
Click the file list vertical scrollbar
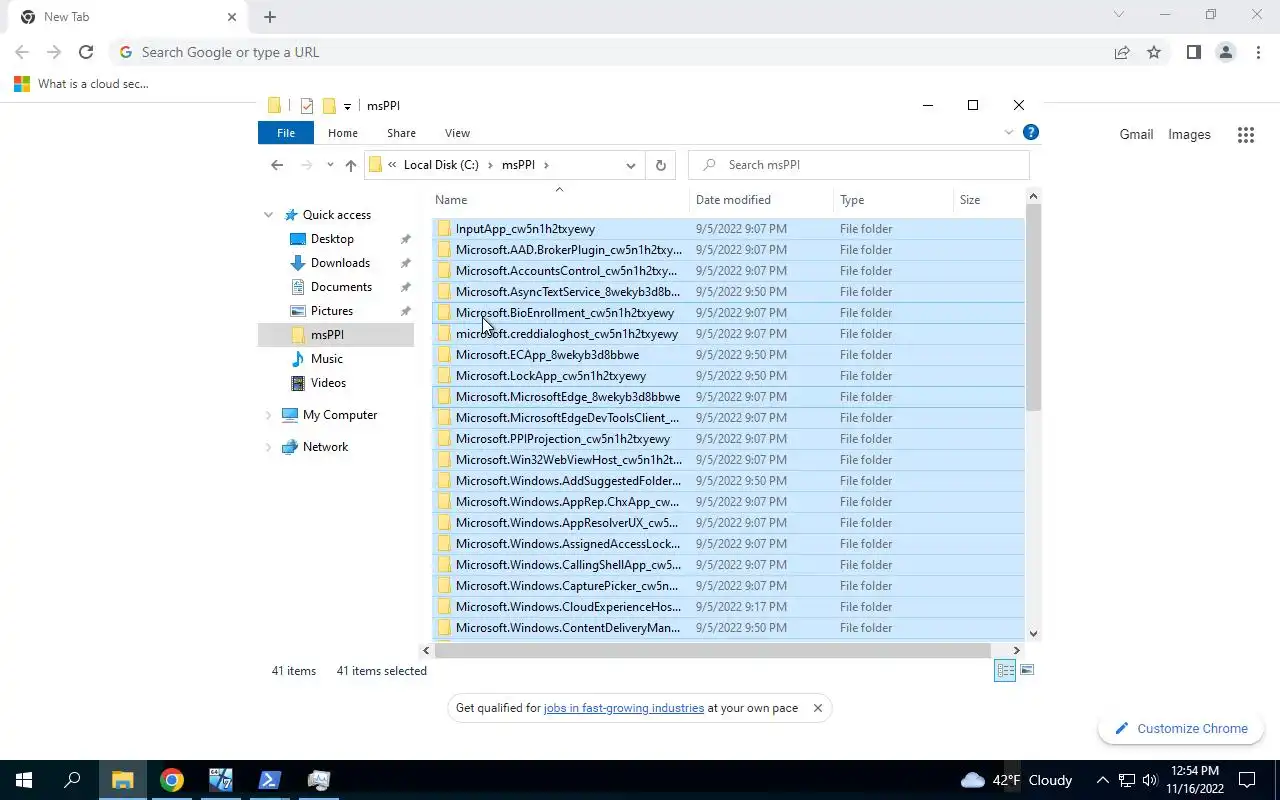pos(1033,307)
